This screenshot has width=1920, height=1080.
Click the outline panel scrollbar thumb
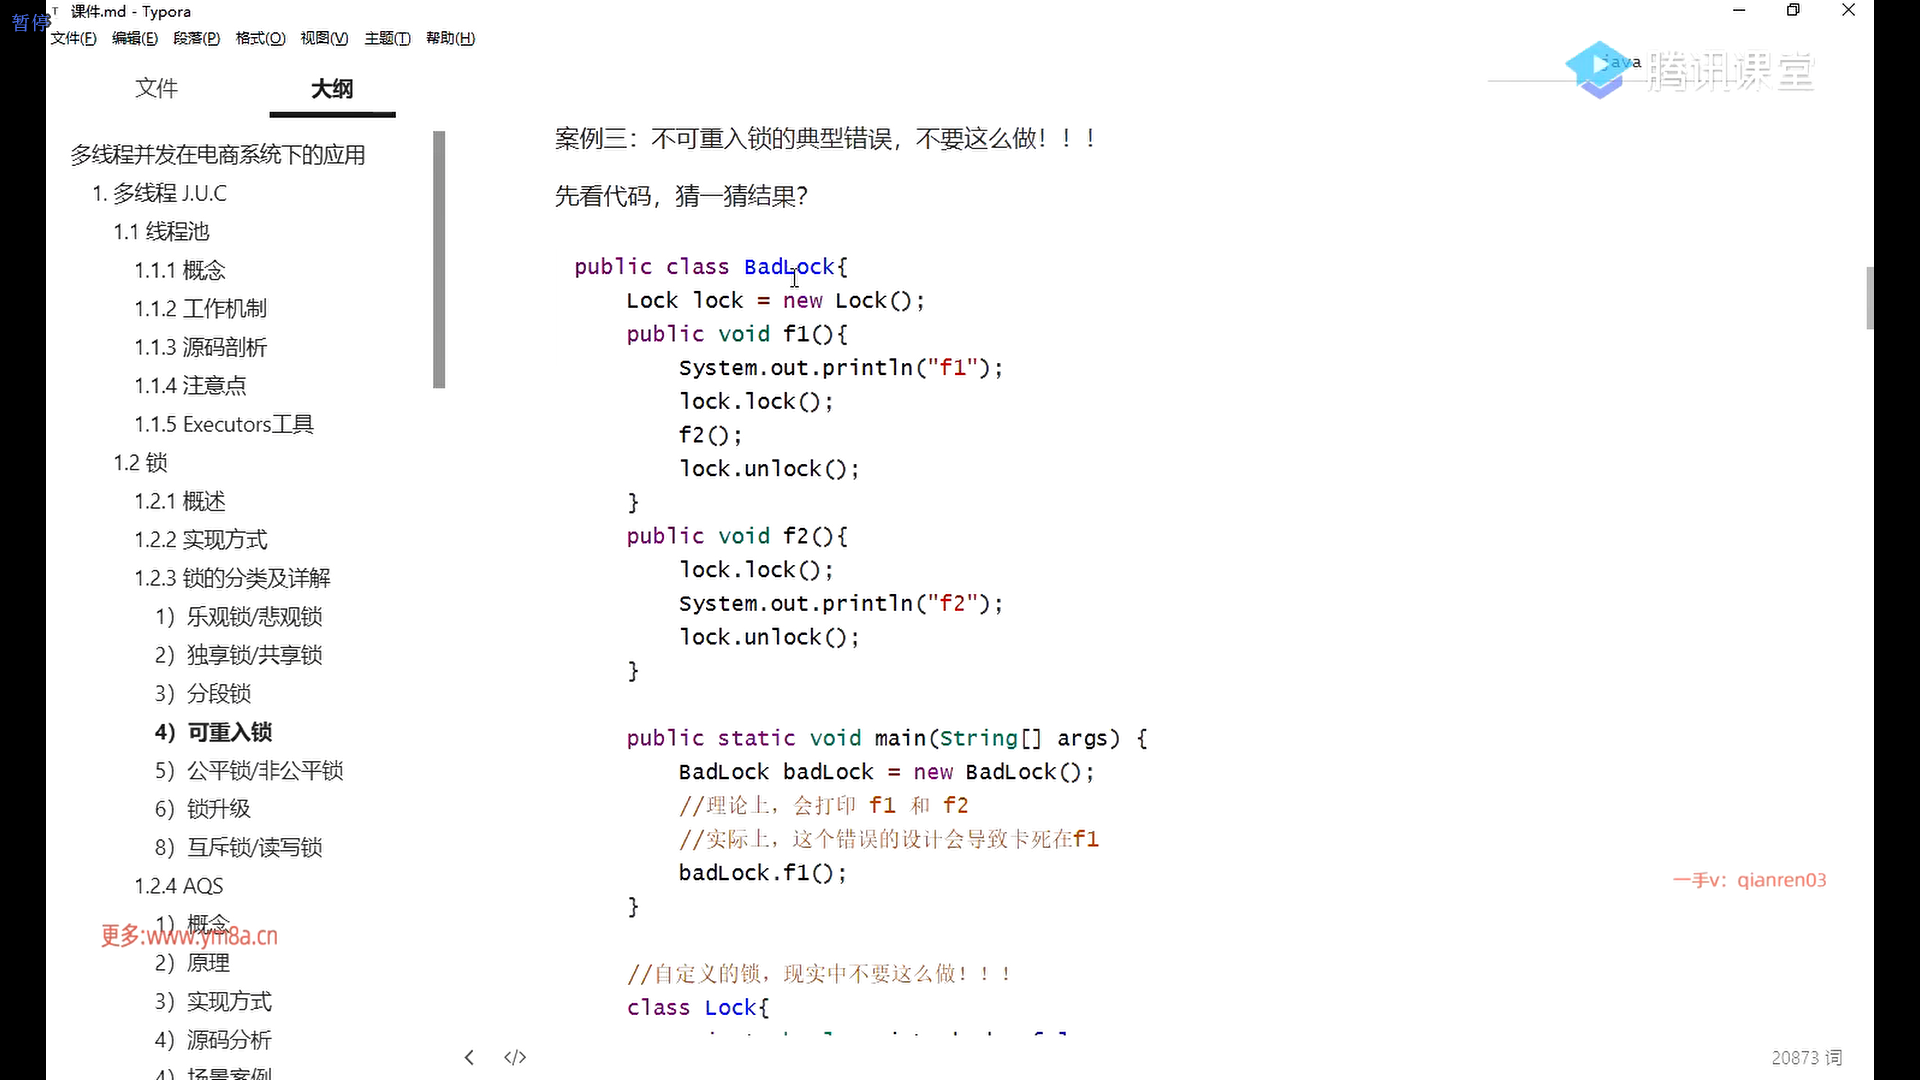coord(438,260)
